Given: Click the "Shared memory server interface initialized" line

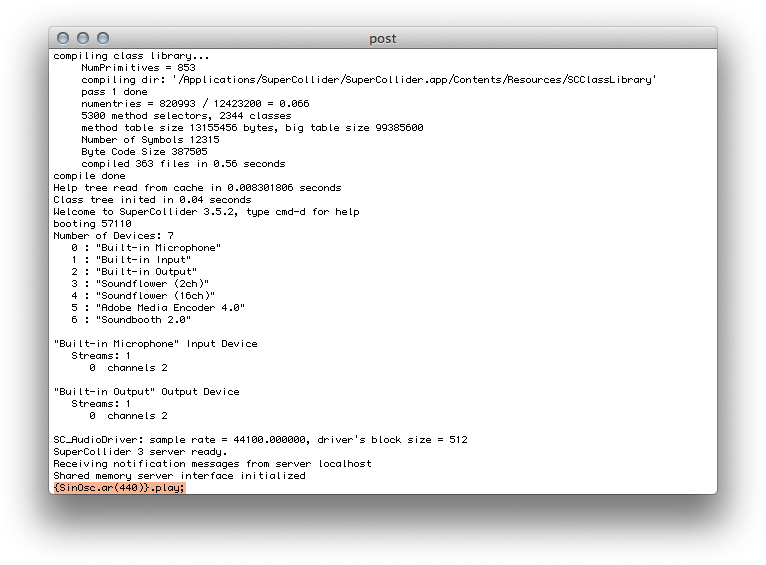Looking at the screenshot, I should pos(179,476).
